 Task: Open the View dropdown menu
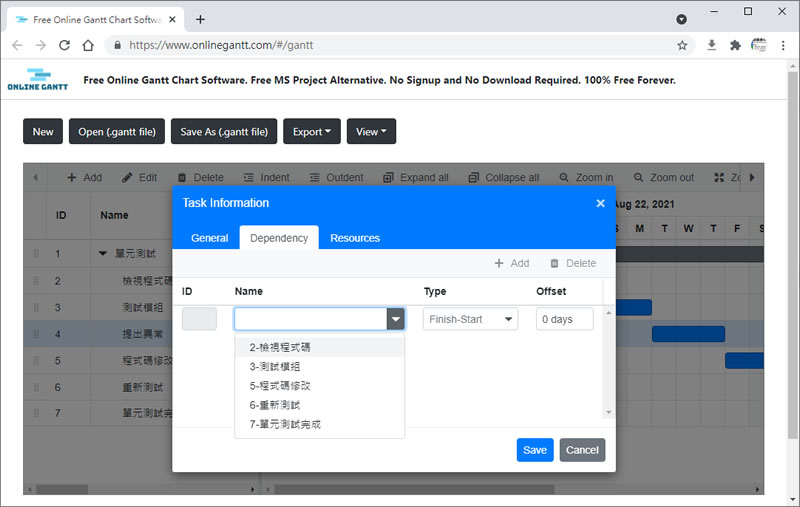coord(371,132)
